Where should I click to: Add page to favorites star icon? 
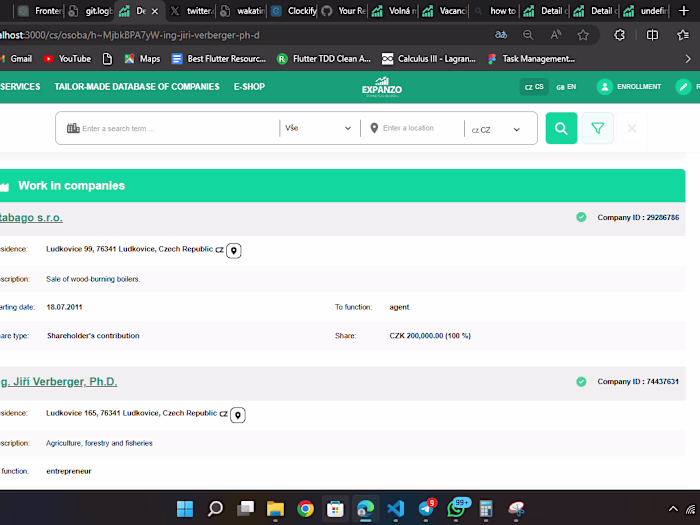pos(583,35)
